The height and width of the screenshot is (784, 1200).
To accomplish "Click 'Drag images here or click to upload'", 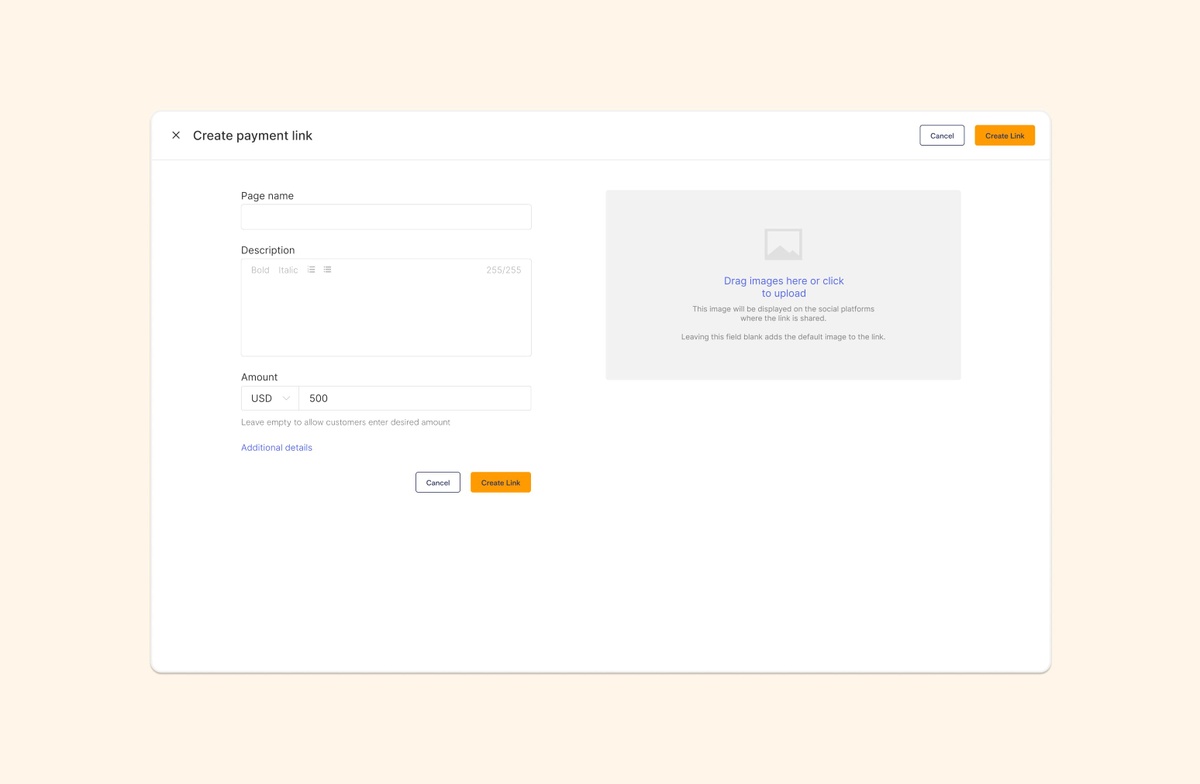I will point(784,287).
